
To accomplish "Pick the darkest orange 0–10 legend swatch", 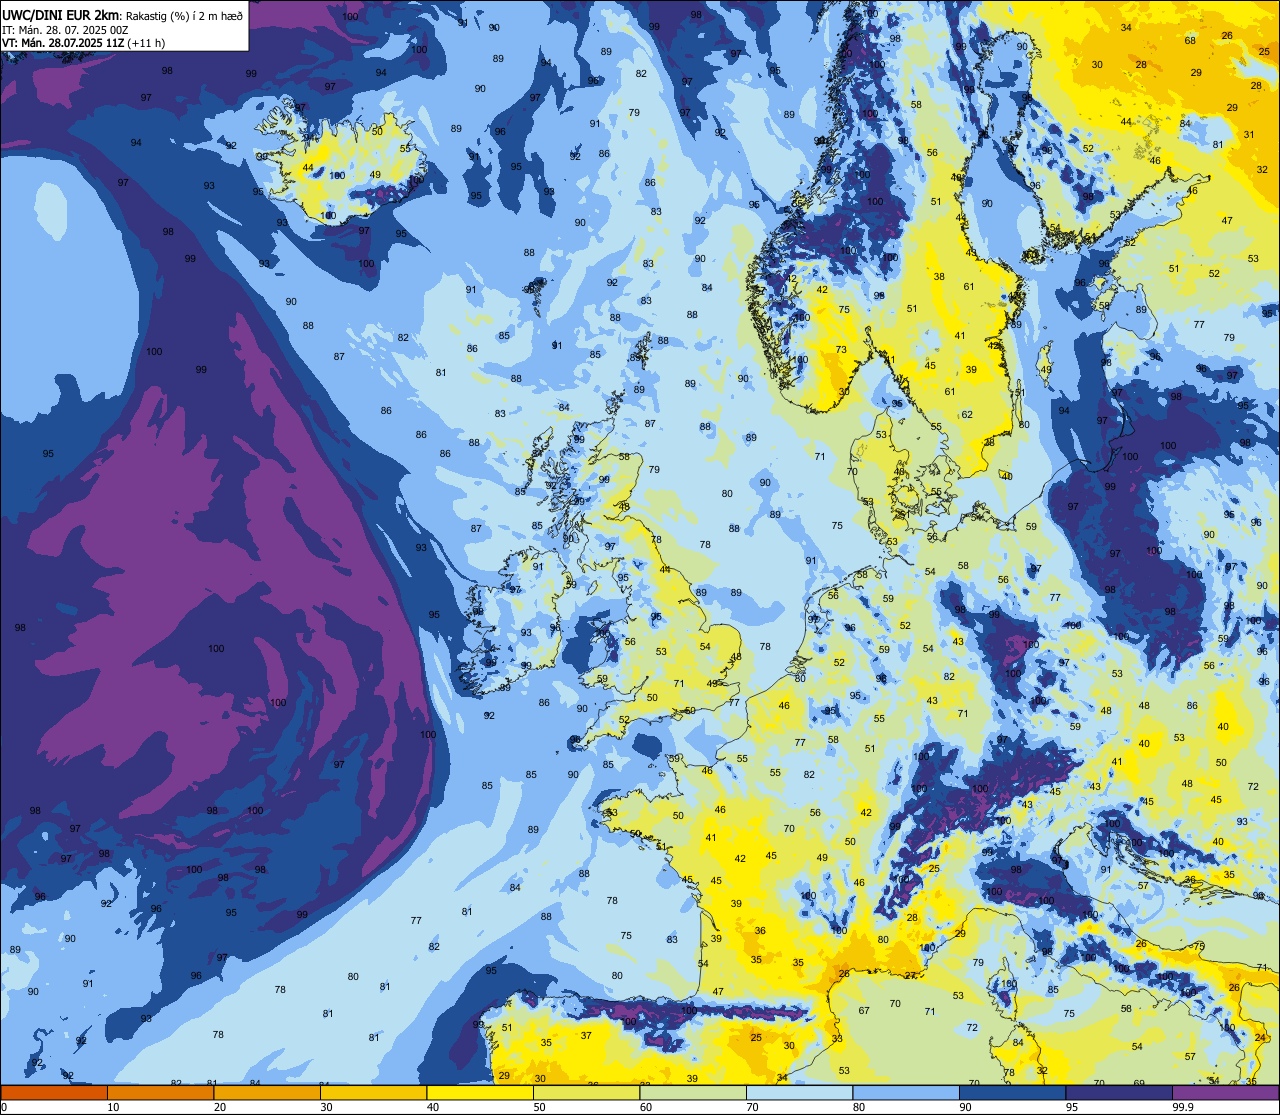I will tap(54, 1092).
